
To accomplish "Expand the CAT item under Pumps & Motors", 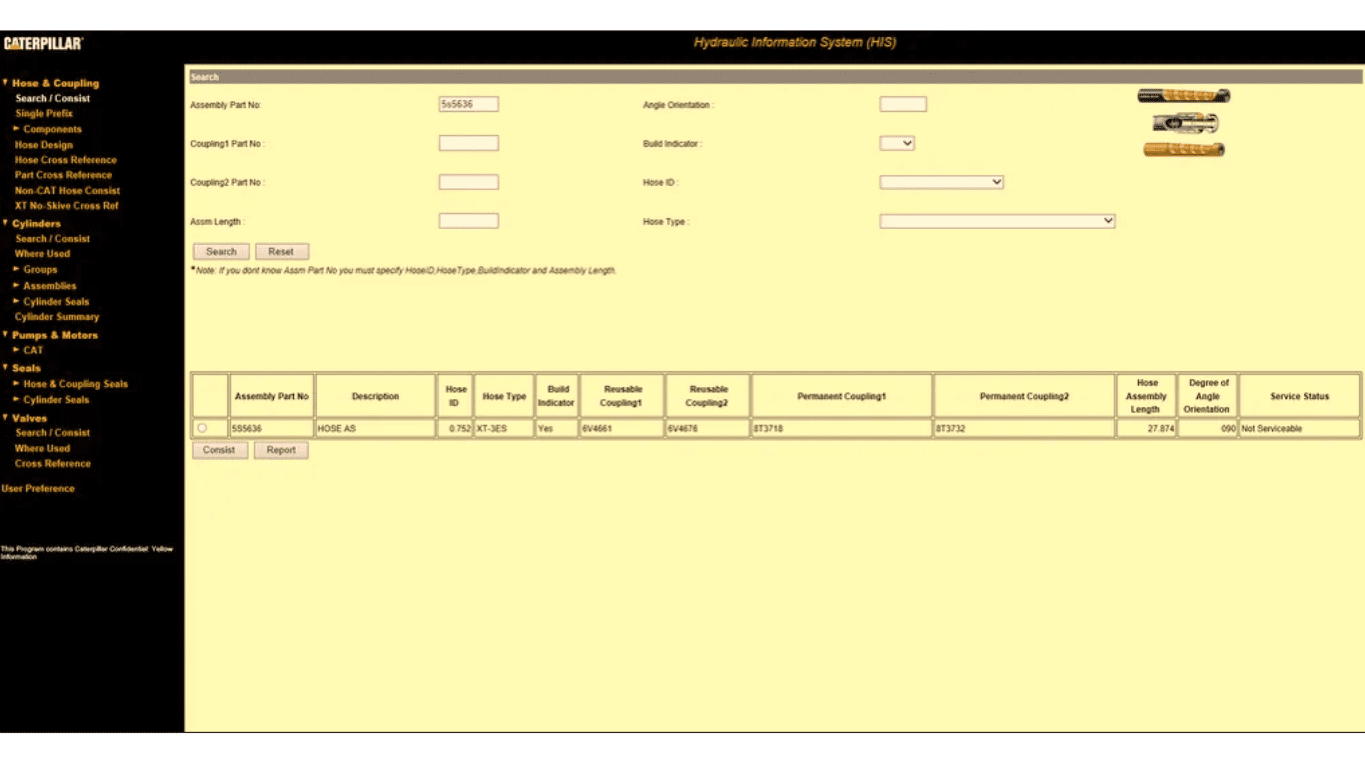I will pyautogui.click(x=32, y=350).
